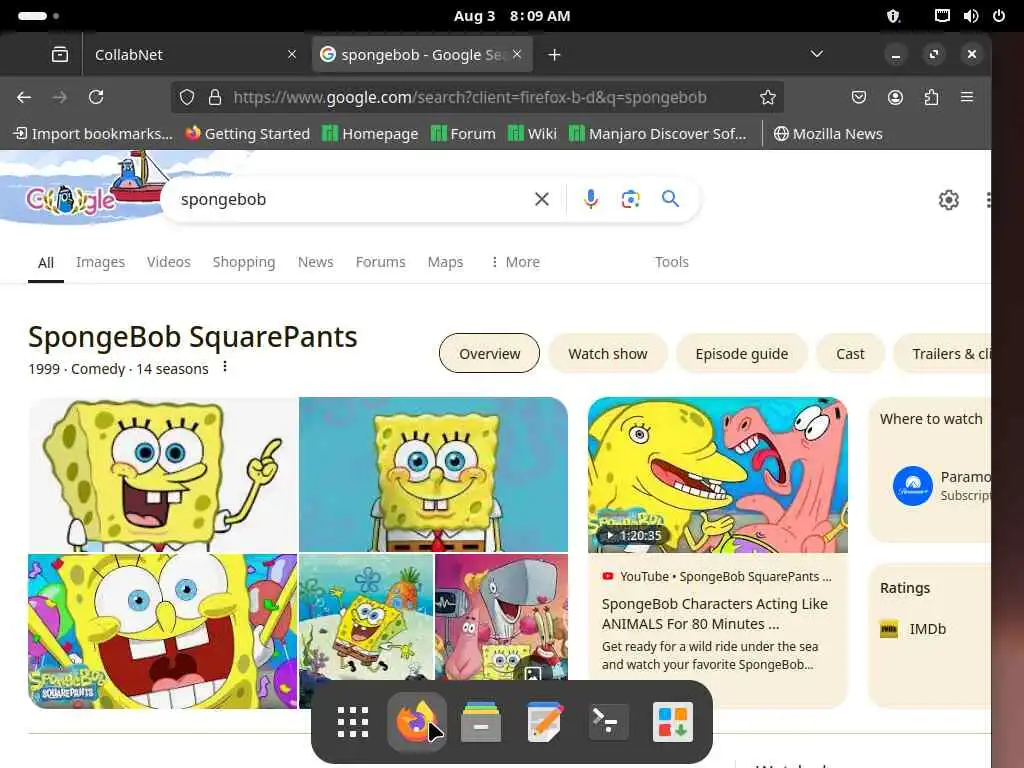Click the Google doodle logo
The height and width of the screenshot is (768, 1024).
71,200
